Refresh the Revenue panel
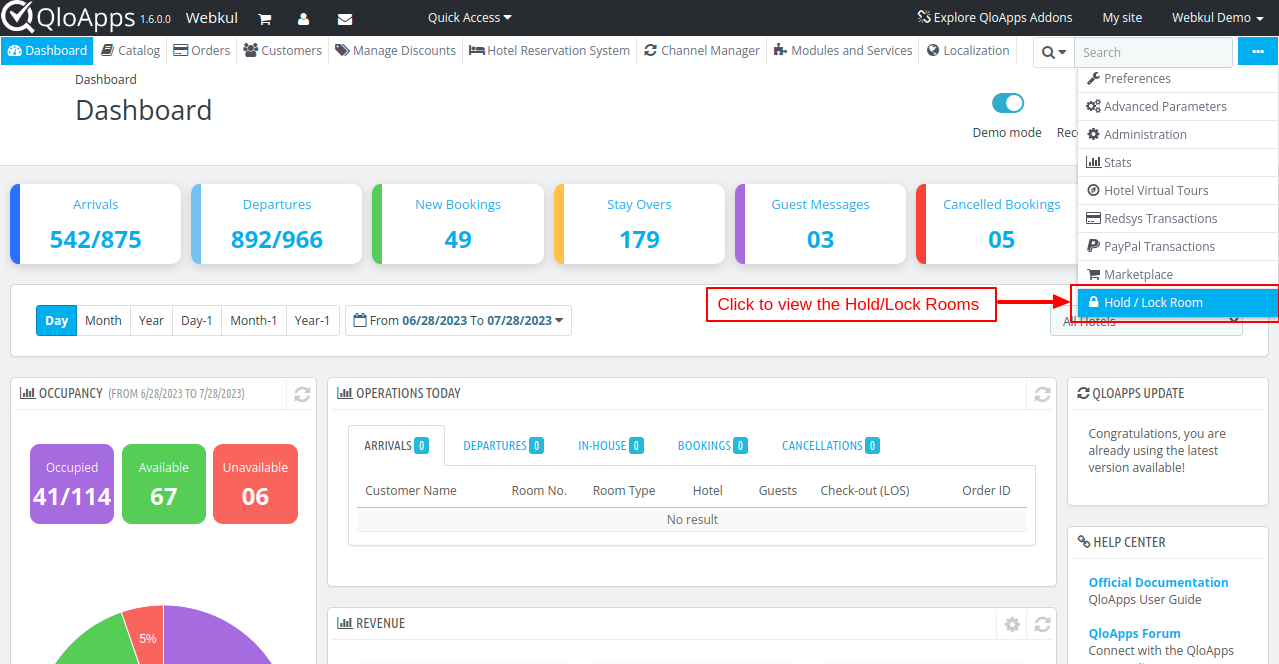 pyautogui.click(x=1042, y=624)
